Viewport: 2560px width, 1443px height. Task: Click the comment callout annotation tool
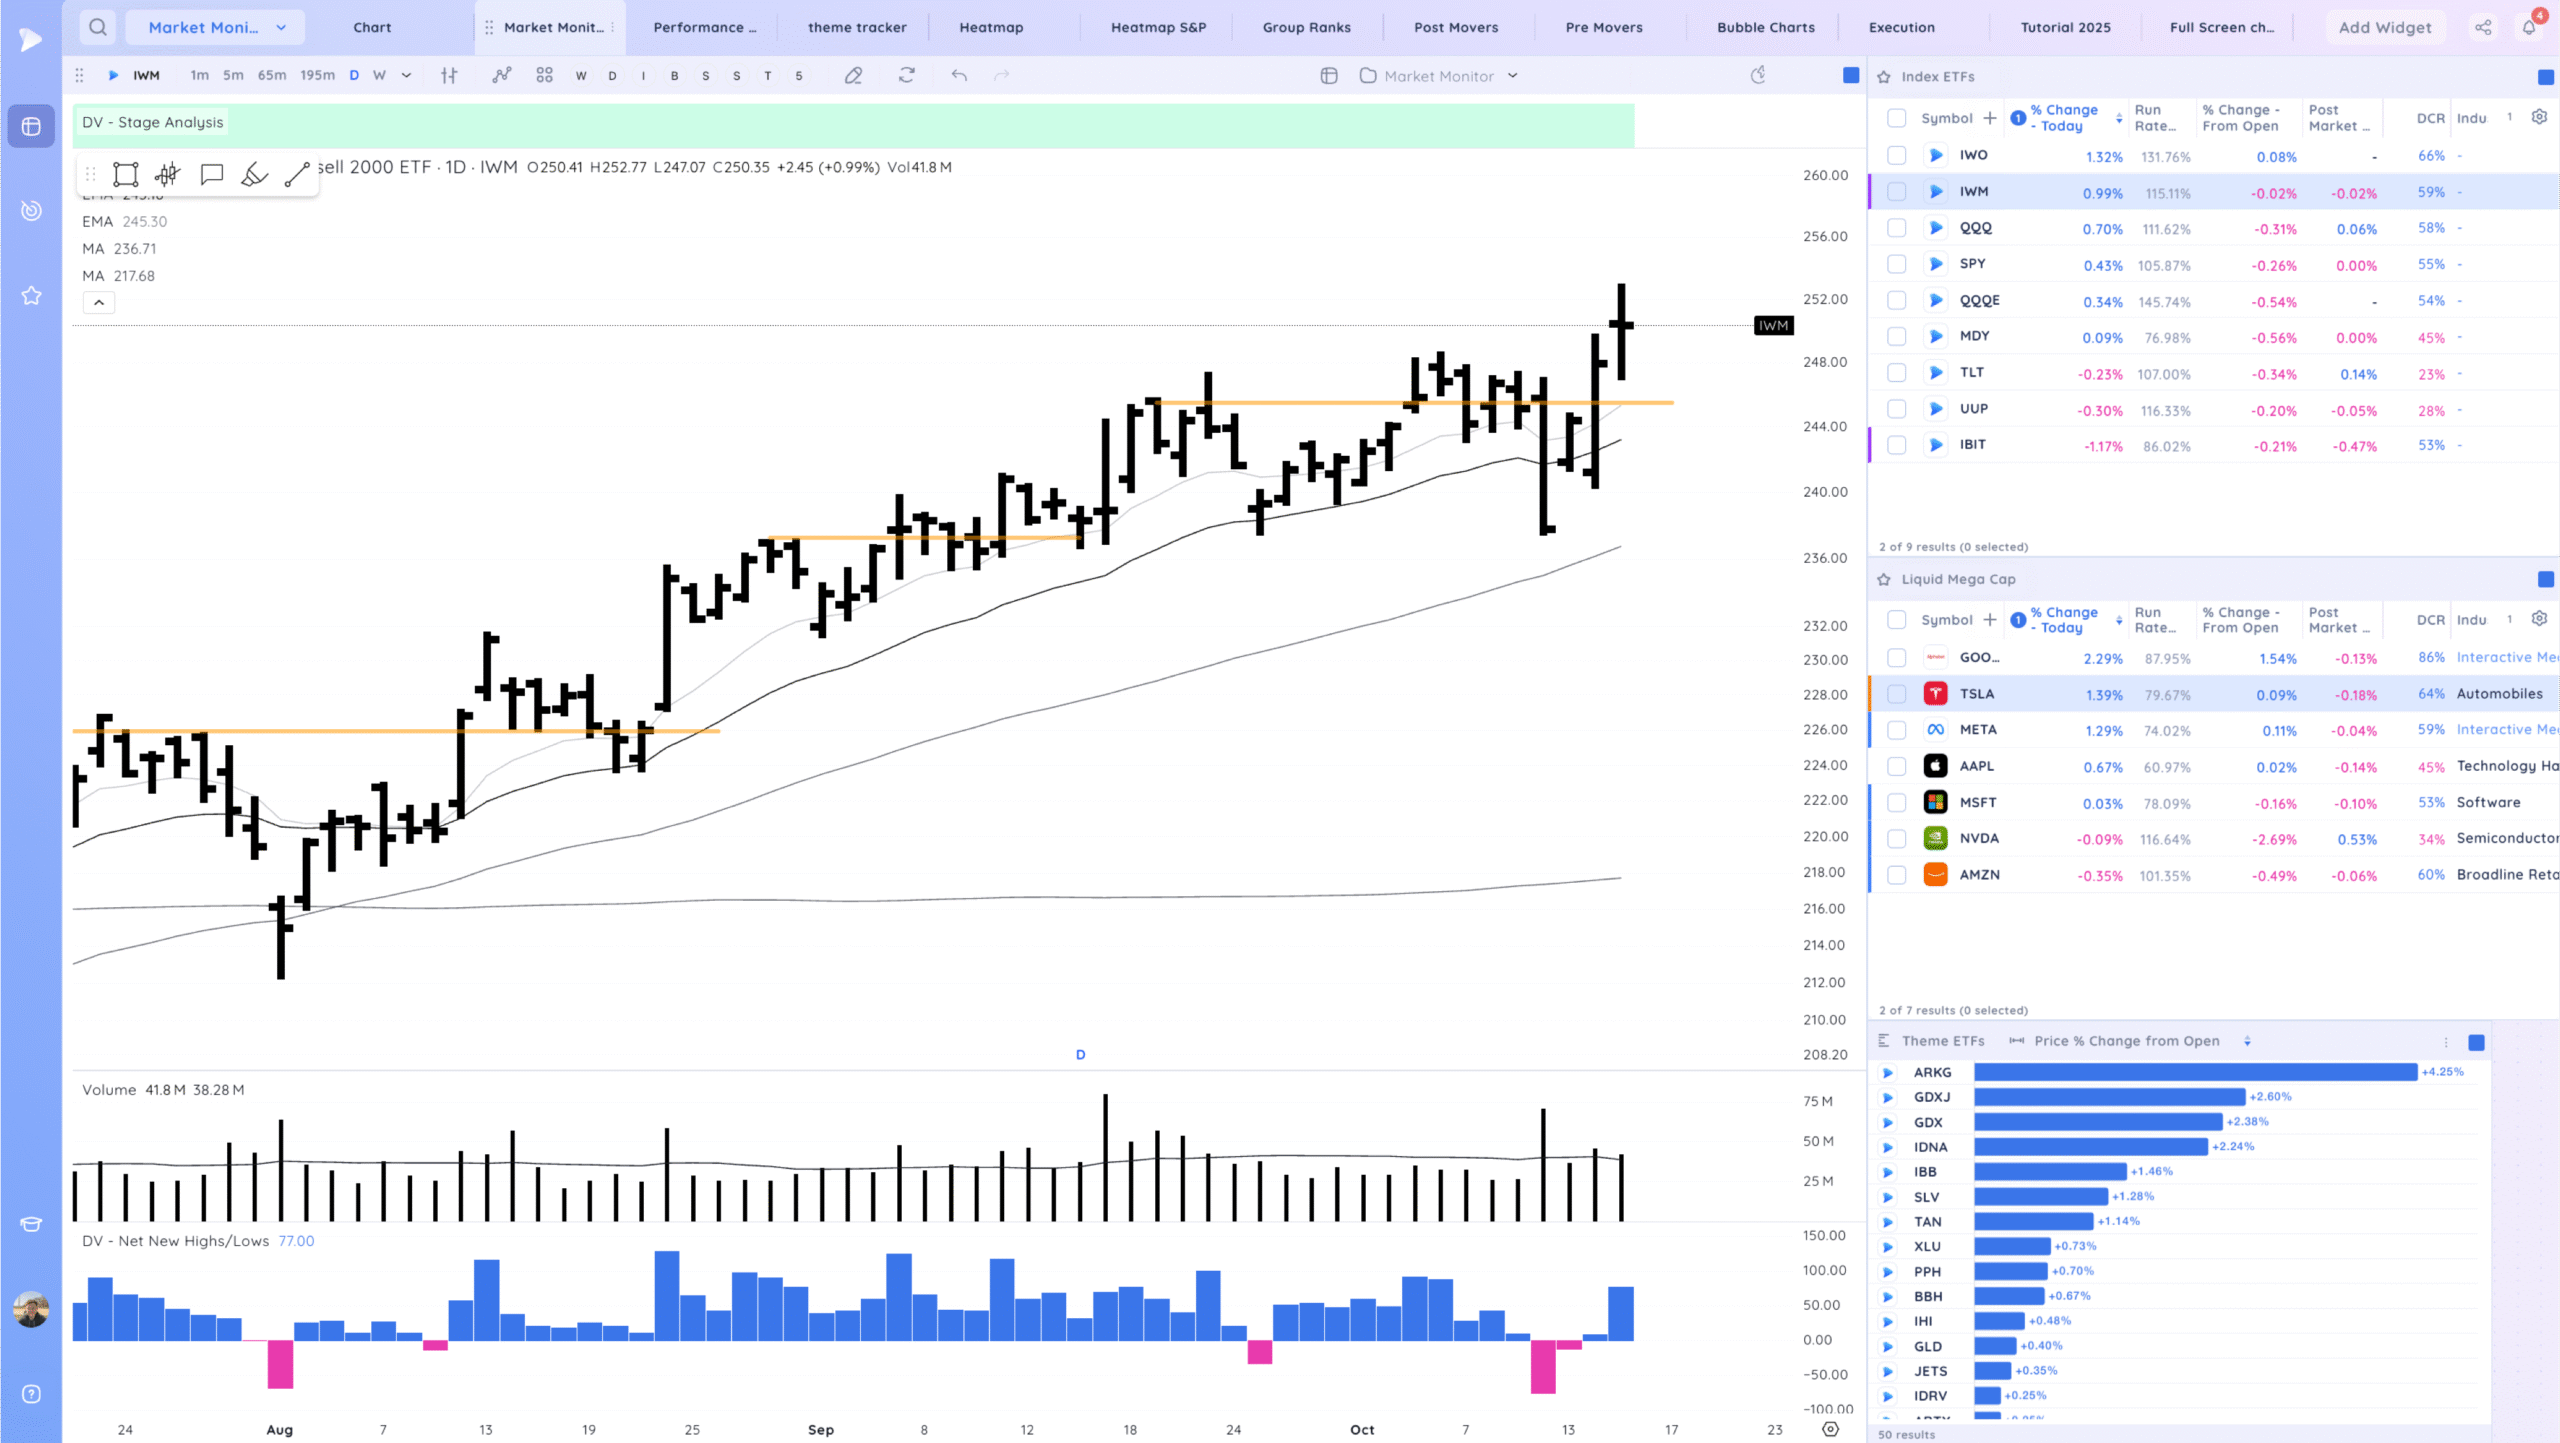click(x=211, y=175)
